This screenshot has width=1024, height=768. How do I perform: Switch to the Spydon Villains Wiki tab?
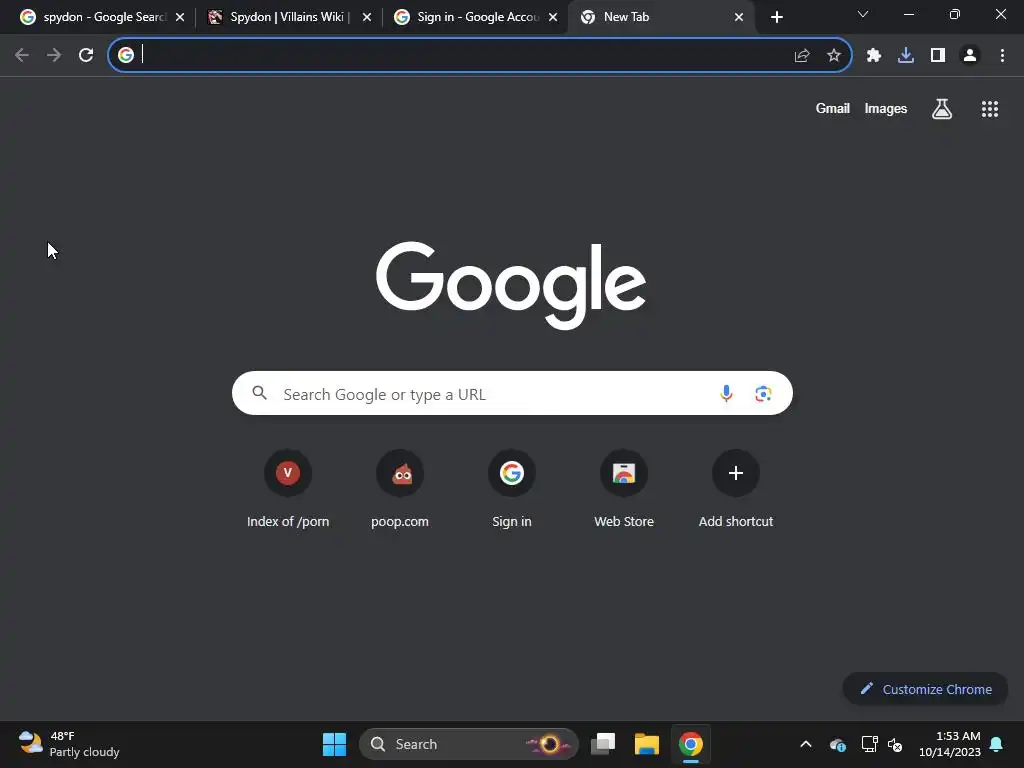(281, 17)
